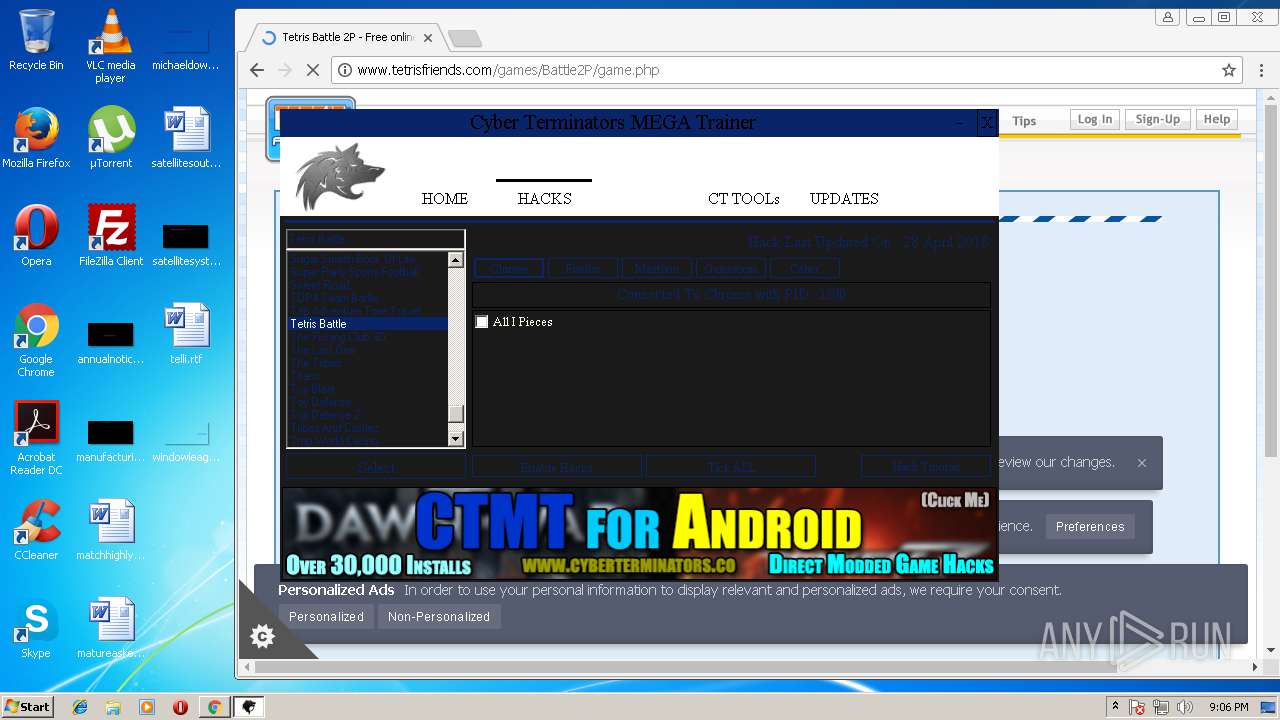Select Toy Blast in the game list
The width and height of the screenshot is (1280, 720).
tap(367, 389)
